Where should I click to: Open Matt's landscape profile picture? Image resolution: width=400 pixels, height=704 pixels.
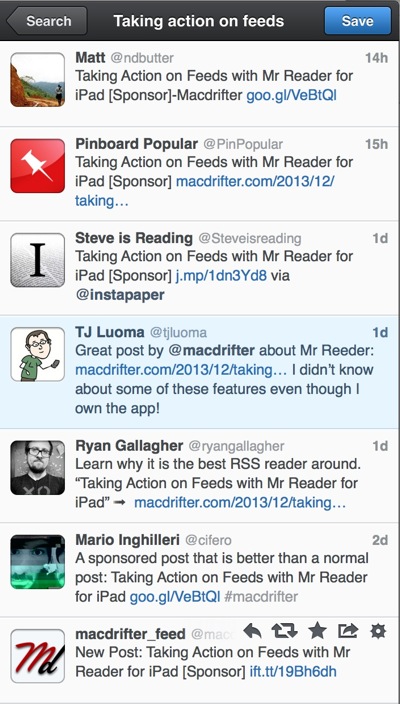(x=38, y=79)
